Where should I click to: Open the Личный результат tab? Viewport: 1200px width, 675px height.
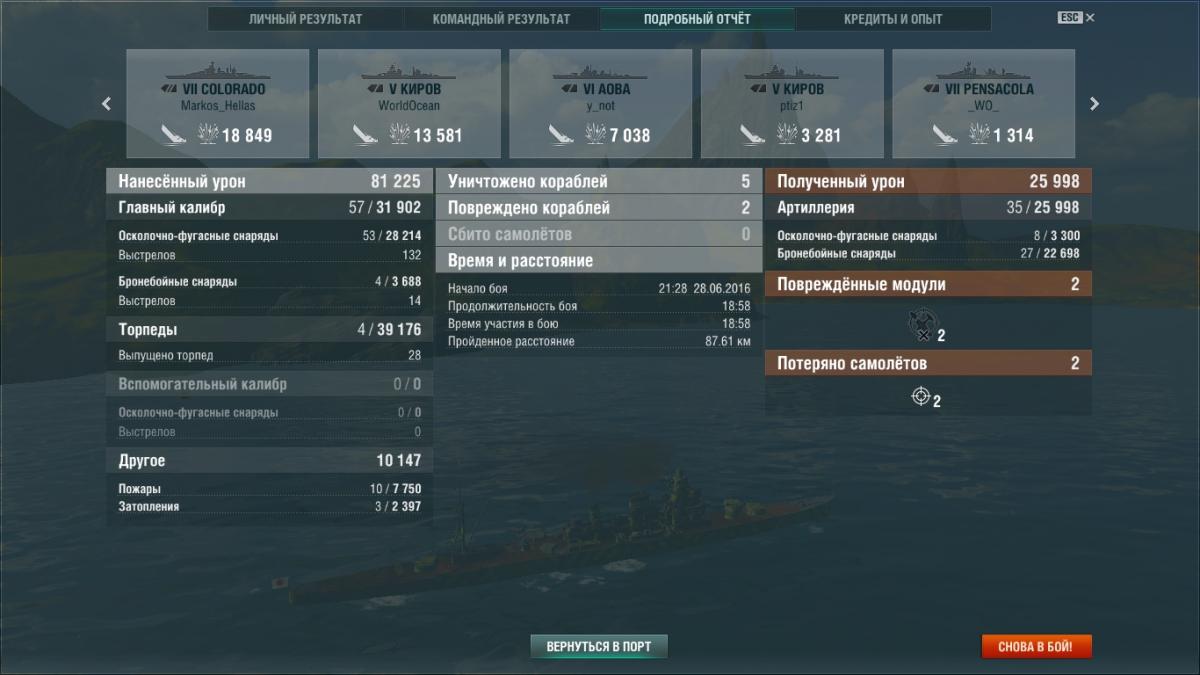pos(306,19)
